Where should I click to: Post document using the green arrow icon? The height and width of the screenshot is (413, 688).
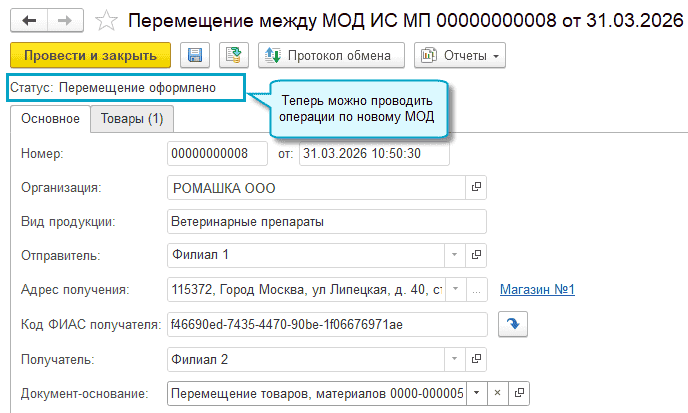click(234, 55)
